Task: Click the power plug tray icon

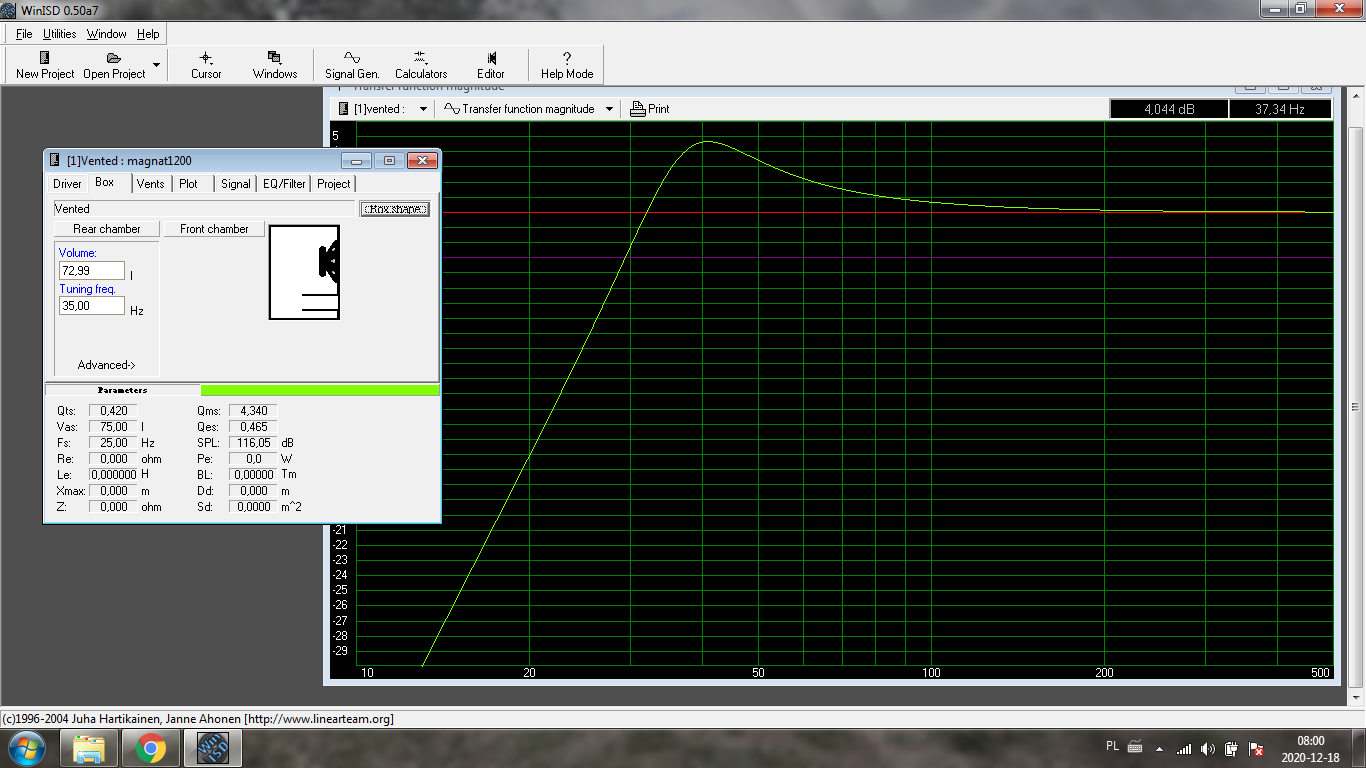Action: coord(1232,748)
